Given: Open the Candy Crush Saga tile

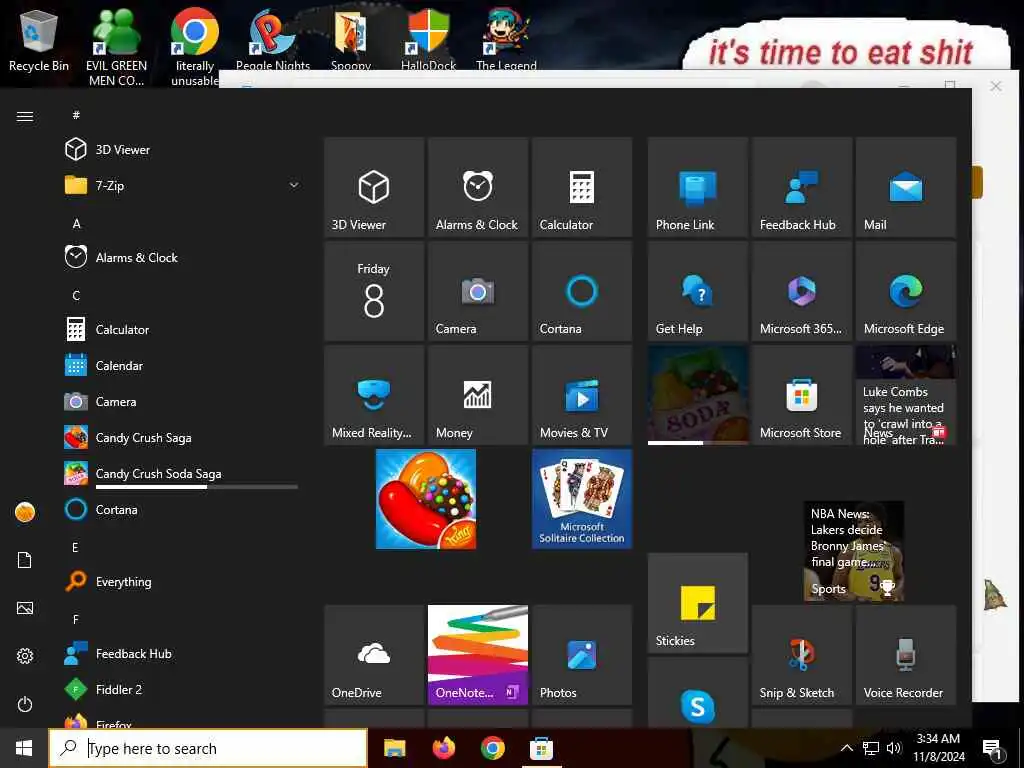Looking at the screenshot, I should point(426,499).
